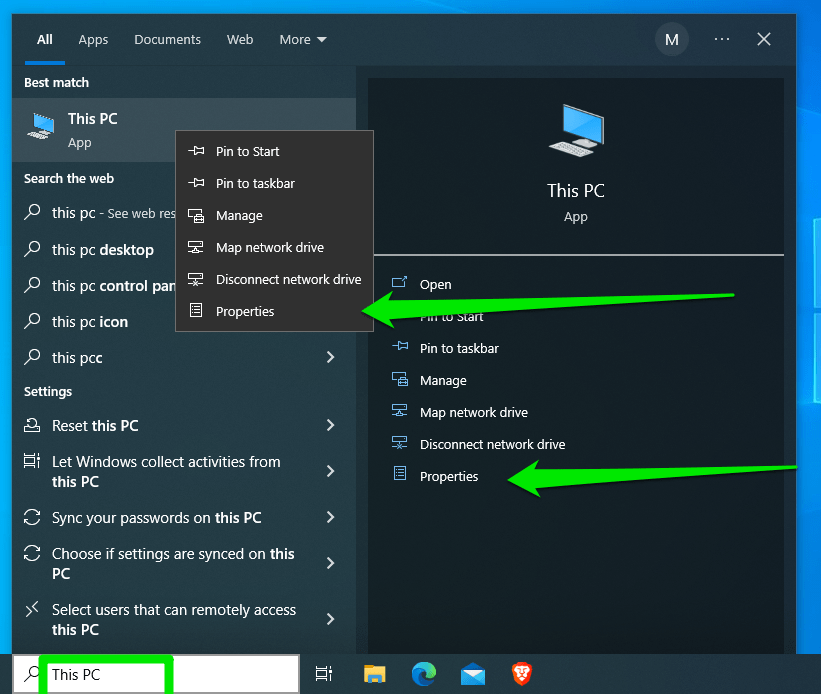821x694 pixels.
Task: Open Task View from the taskbar
Action: tap(324, 674)
